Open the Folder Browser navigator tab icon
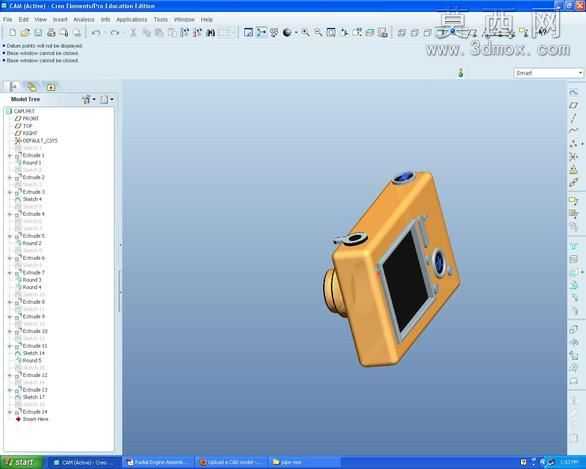The width and height of the screenshot is (586, 469). pos(32,87)
